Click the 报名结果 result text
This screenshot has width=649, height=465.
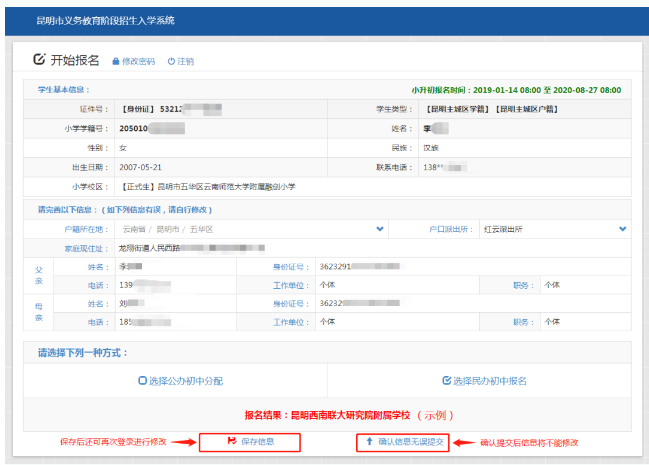[349, 415]
